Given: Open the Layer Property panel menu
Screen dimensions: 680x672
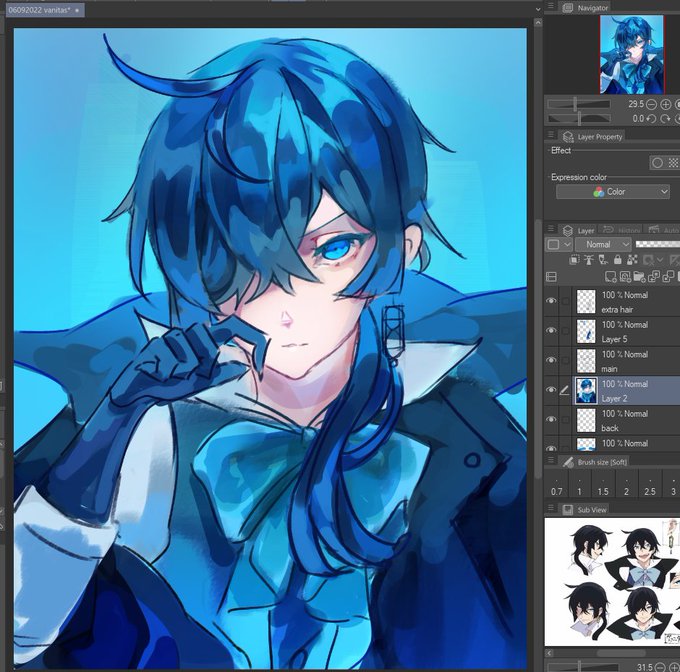Looking at the screenshot, I should pos(551,135).
